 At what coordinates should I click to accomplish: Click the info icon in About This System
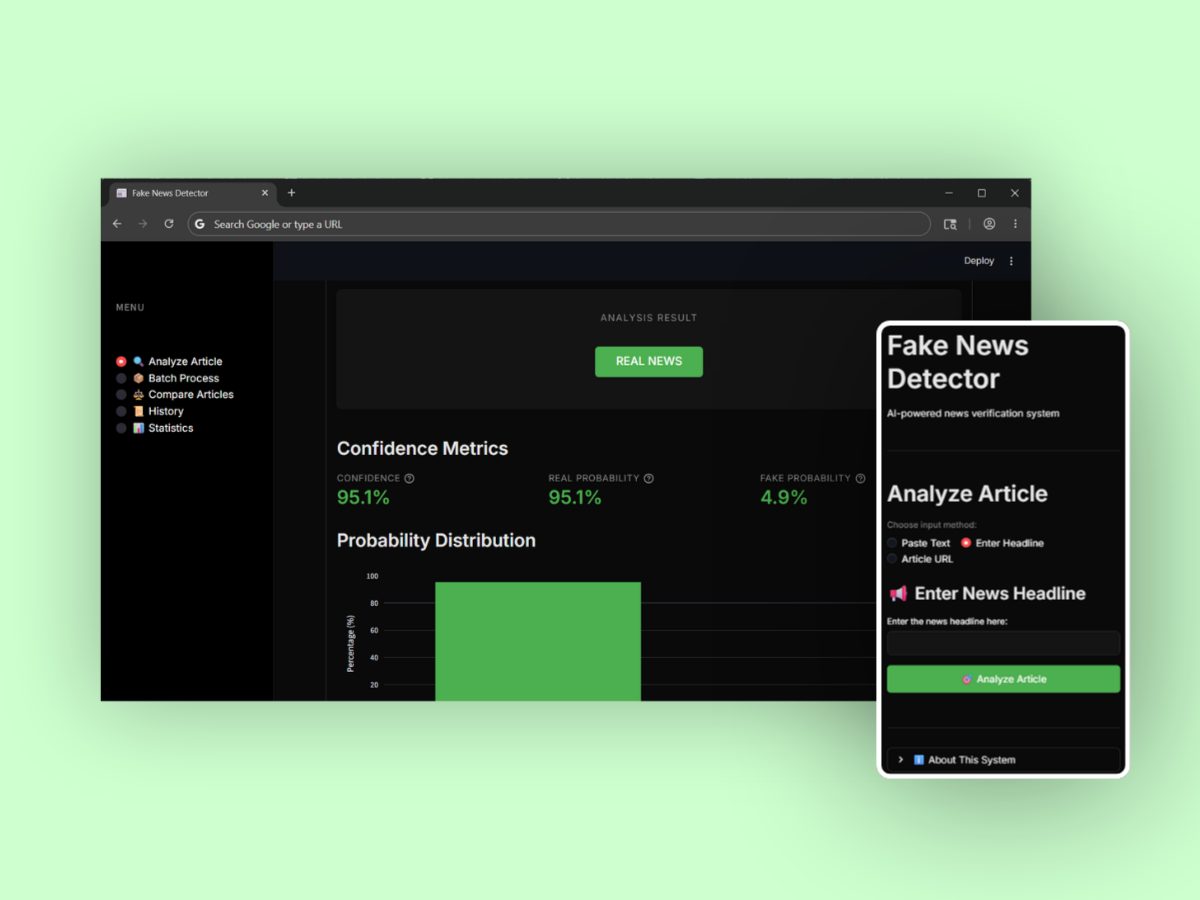click(919, 760)
